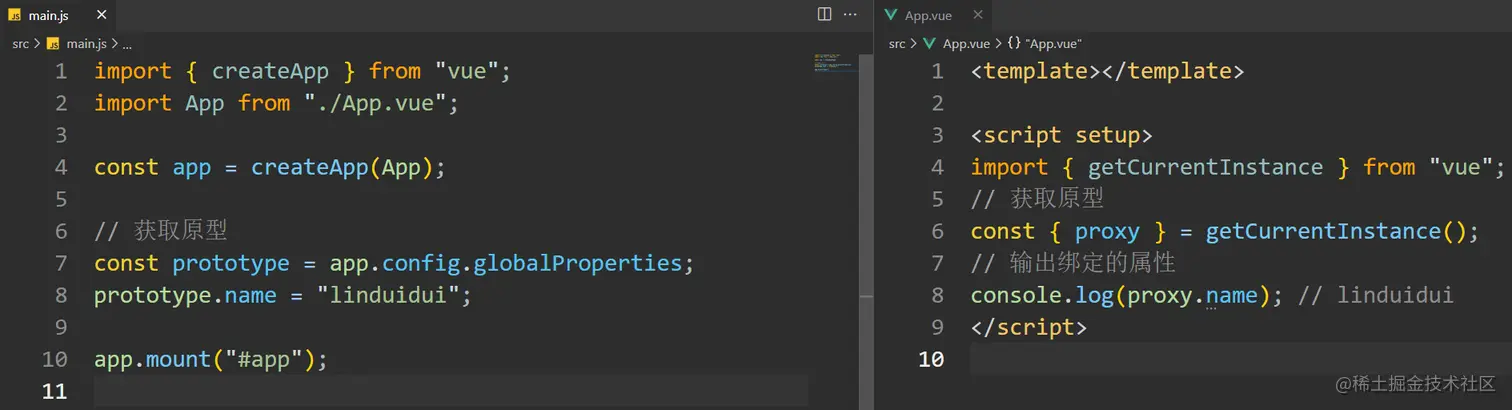Click getCurrentInstance in App.vue import line
The width and height of the screenshot is (1512, 410).
click(x=1205, y=167)
